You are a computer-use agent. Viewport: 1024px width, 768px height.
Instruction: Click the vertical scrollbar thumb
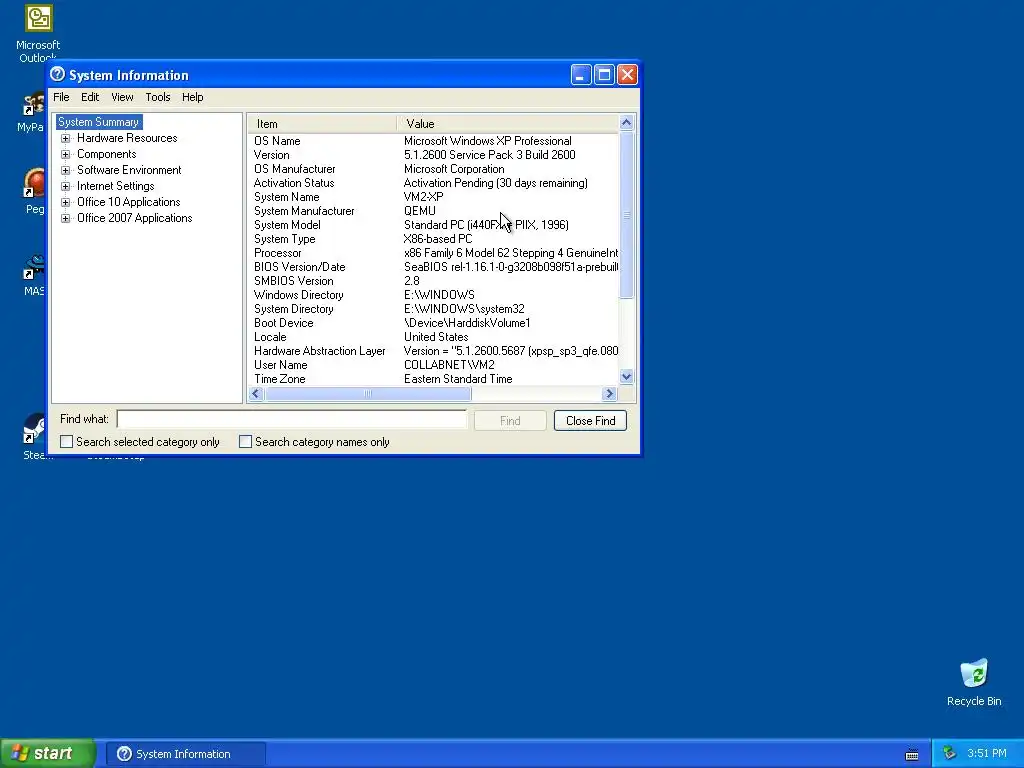tap(626, 214)
